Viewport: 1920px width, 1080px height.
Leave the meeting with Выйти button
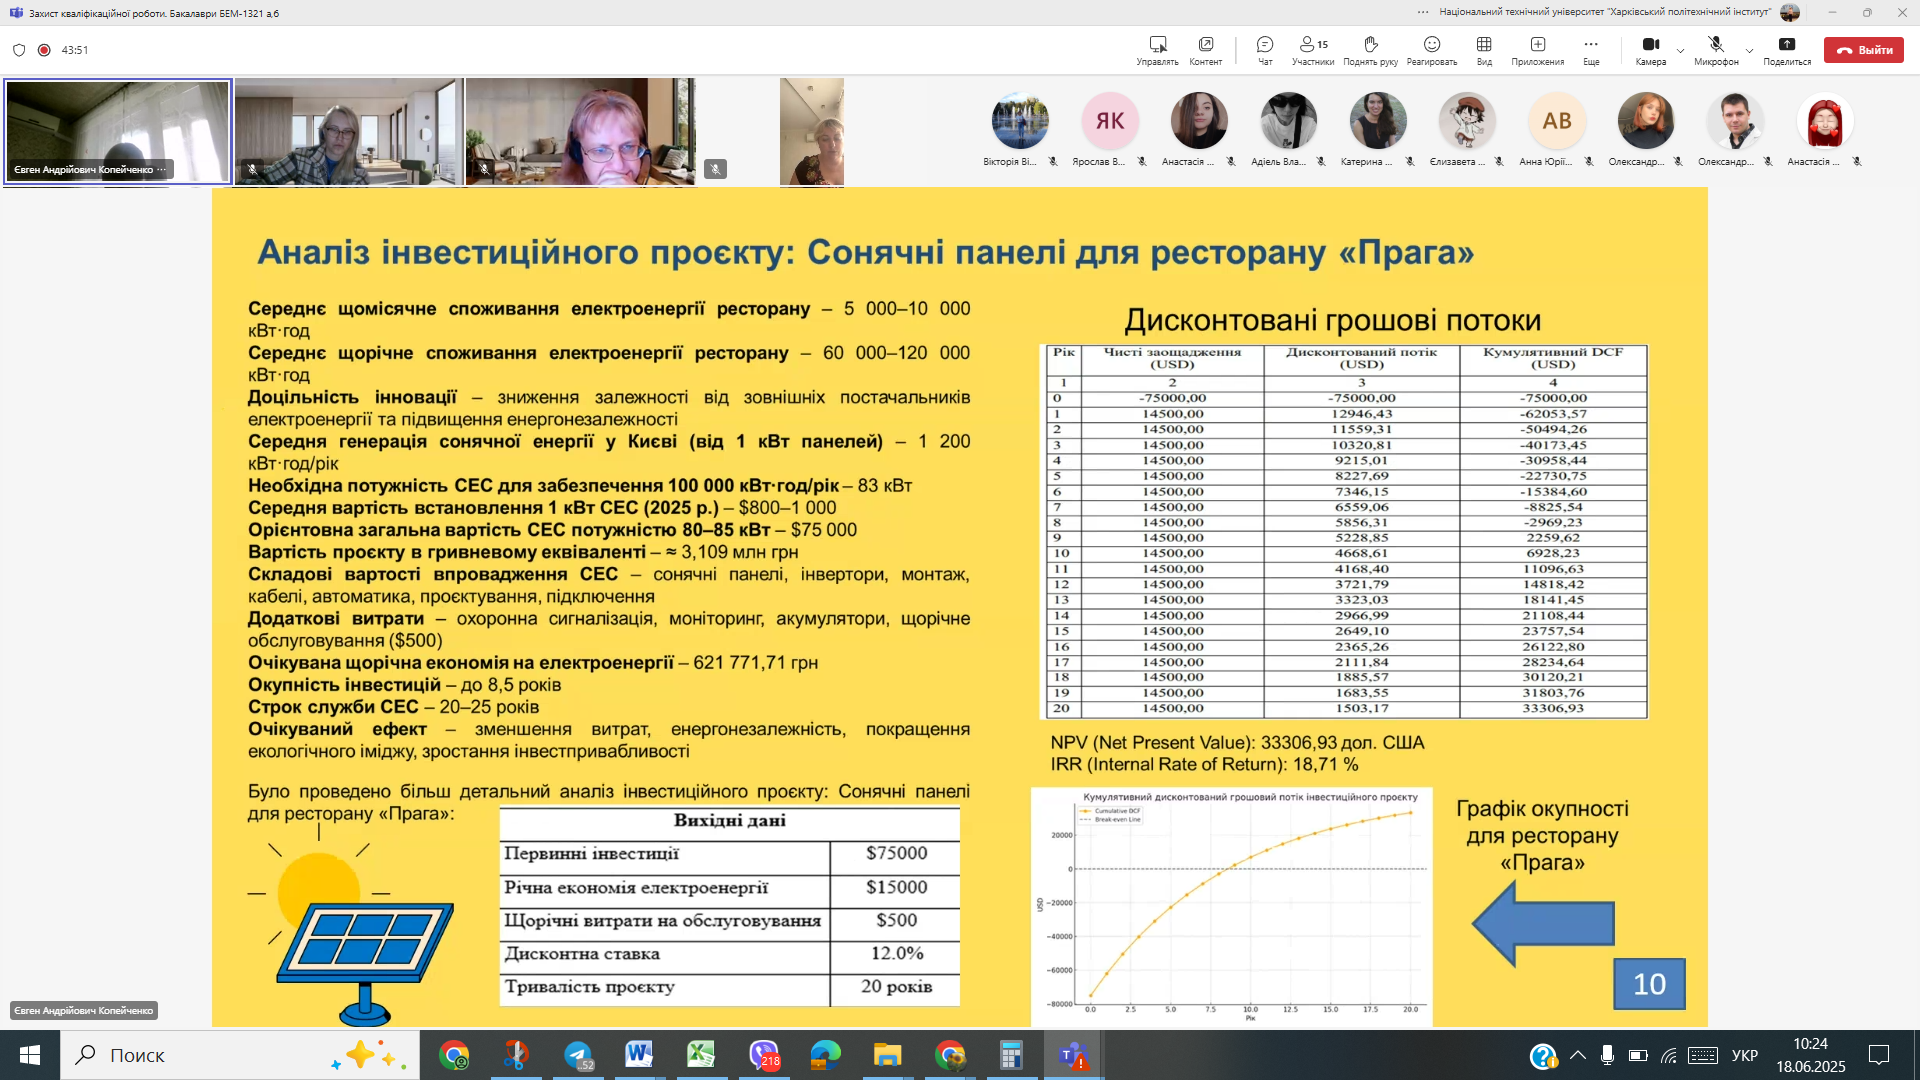[1863, 50]
